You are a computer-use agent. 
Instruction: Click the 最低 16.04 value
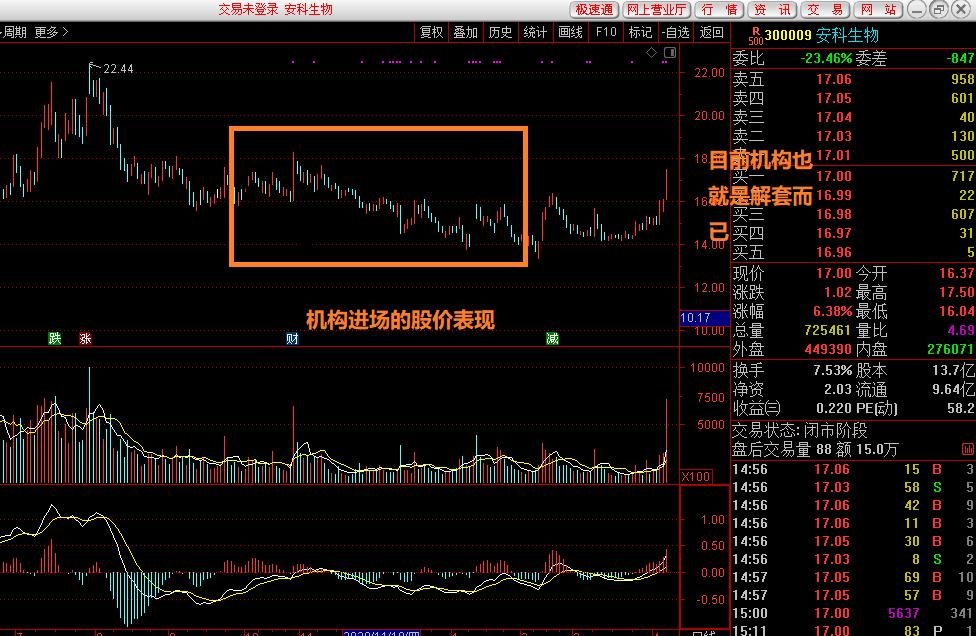click(x=957, y=311)
